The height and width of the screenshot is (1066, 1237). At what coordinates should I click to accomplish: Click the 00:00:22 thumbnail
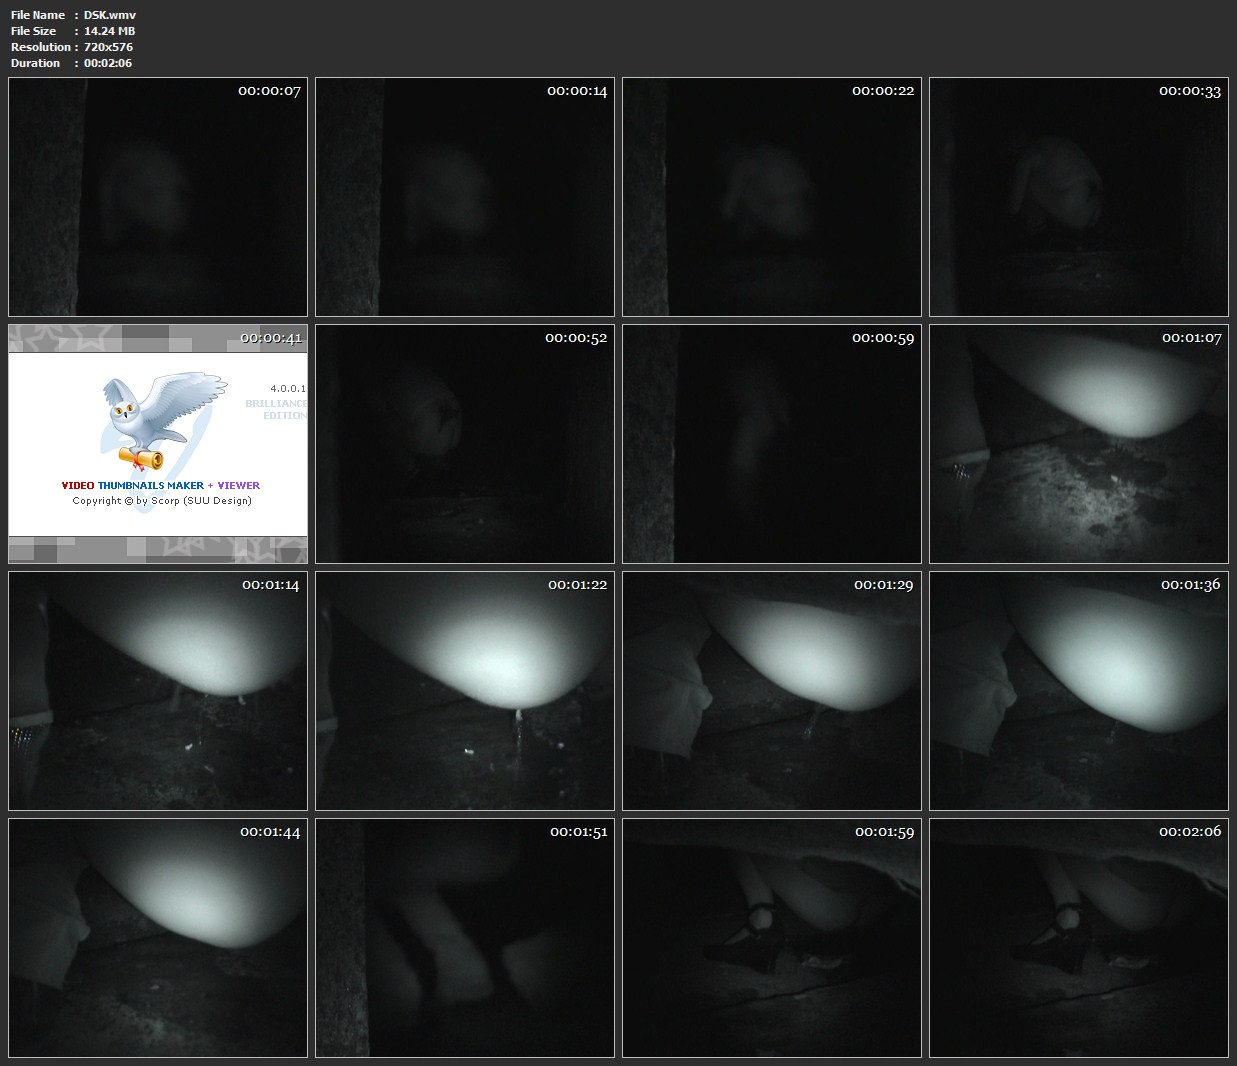[772, 197]
